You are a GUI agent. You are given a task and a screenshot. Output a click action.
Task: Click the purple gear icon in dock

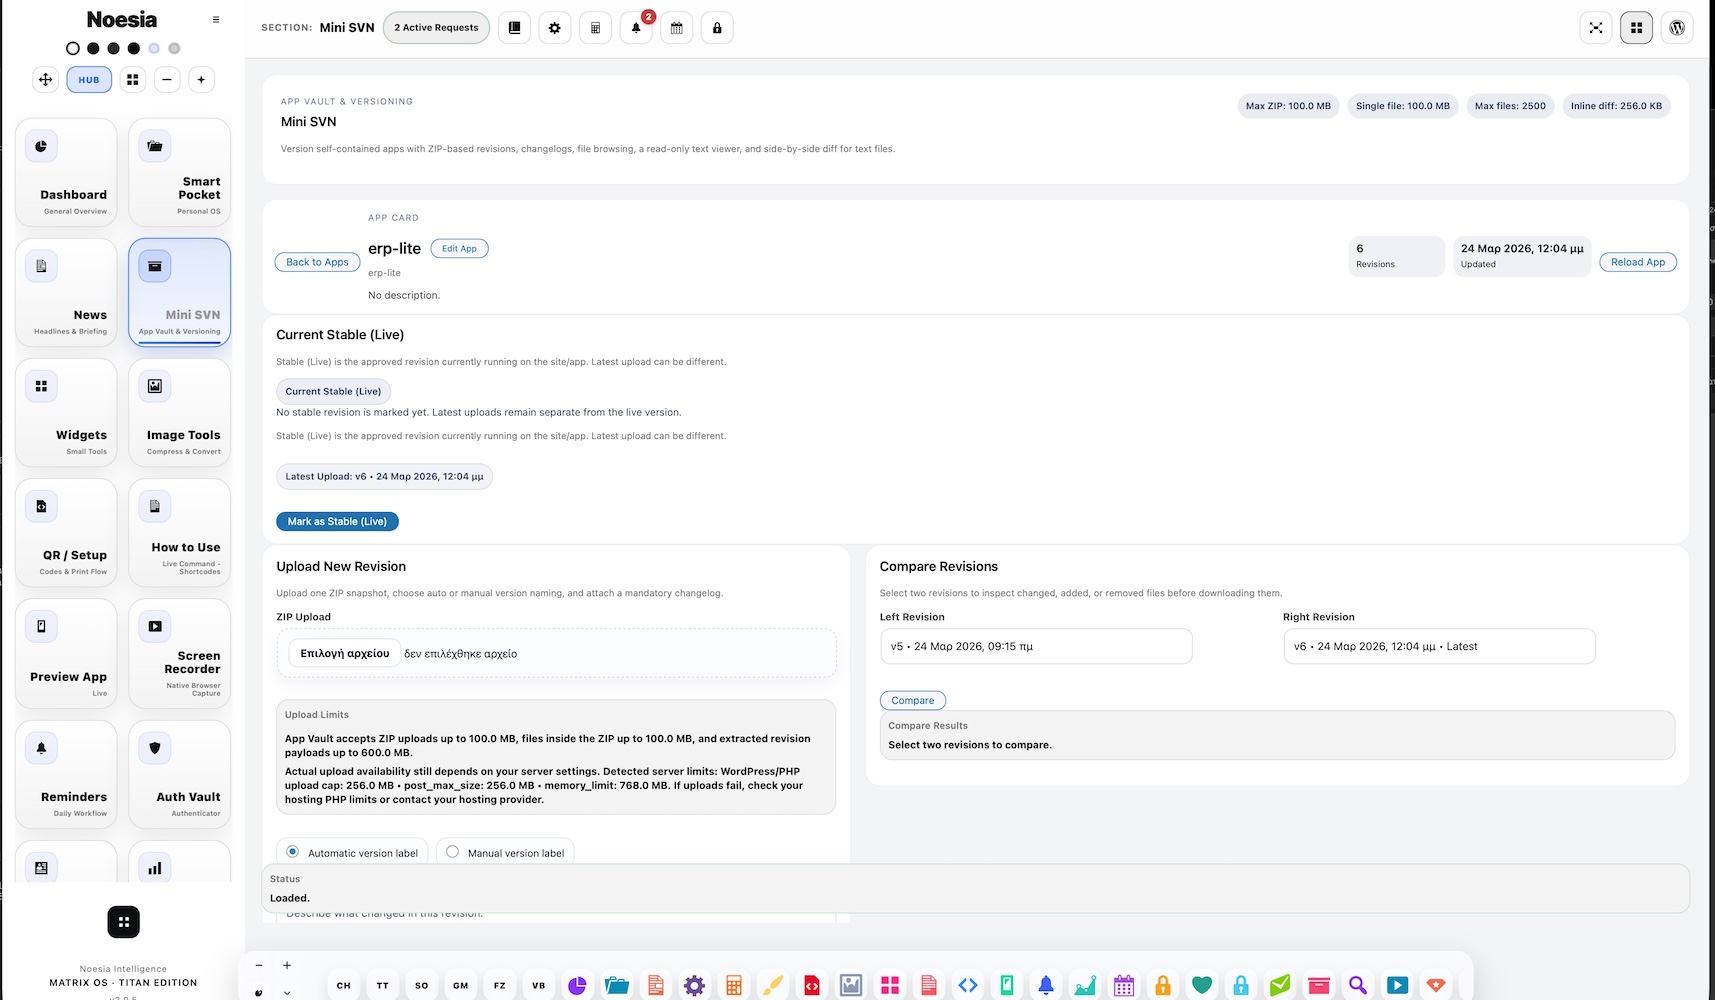tap(694, 986)
